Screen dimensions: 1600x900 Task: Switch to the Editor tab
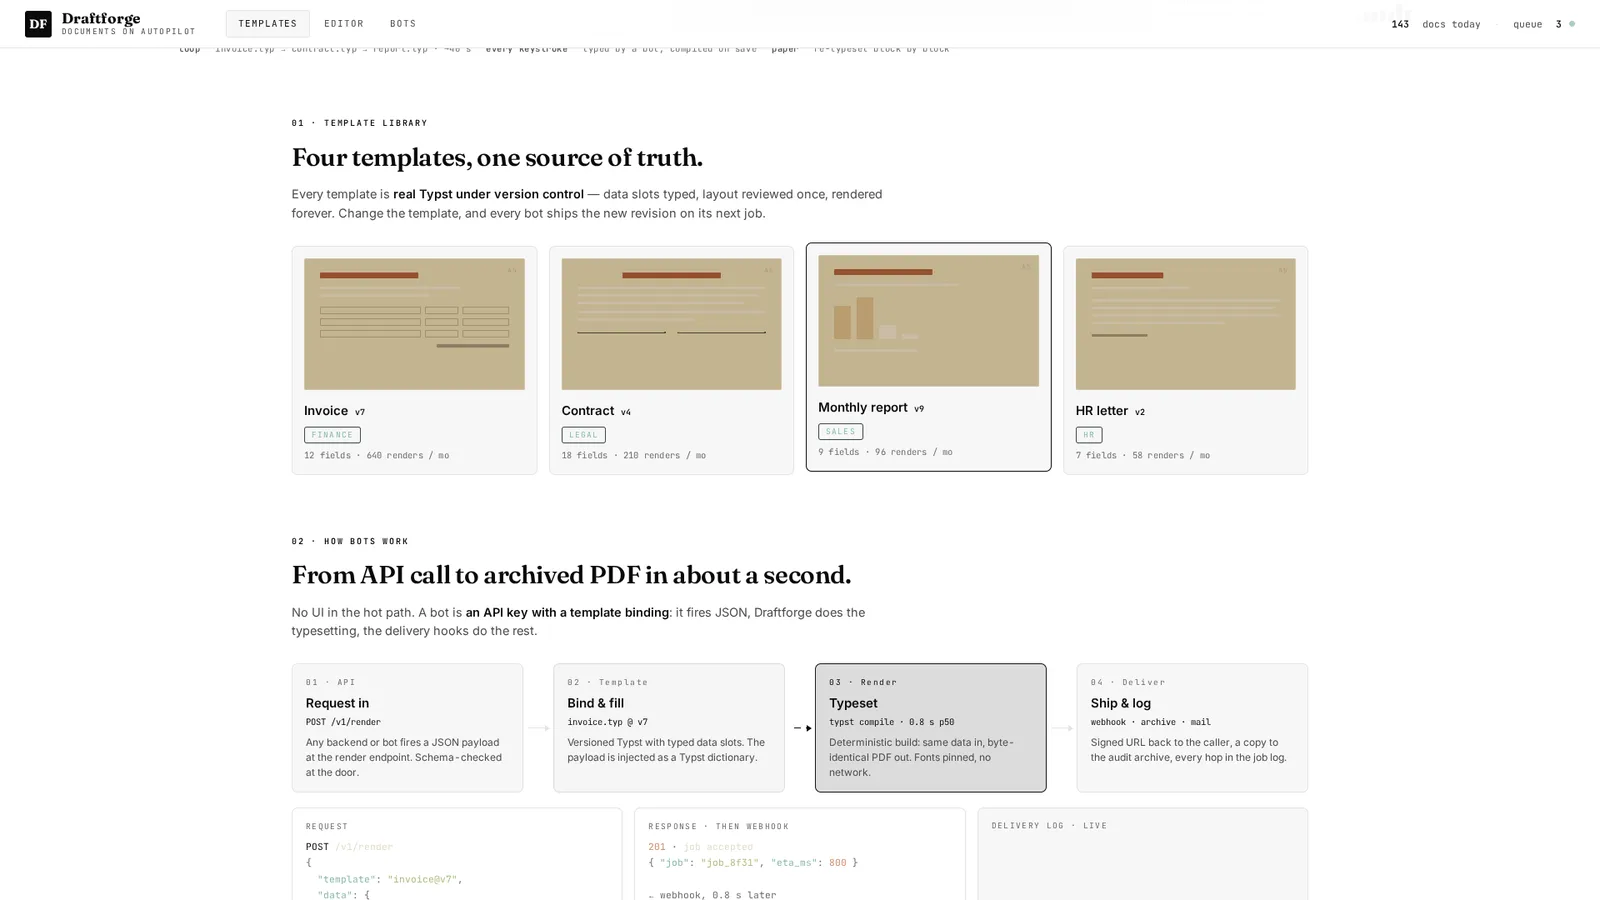tap(344, 24)
